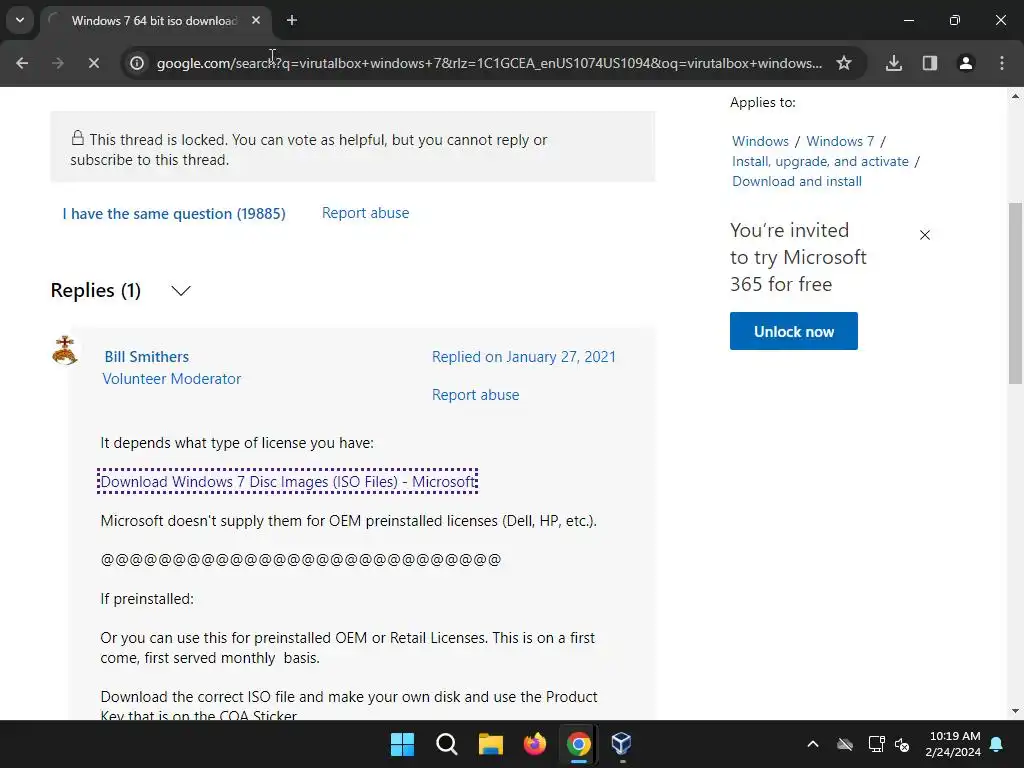Image resolution: width=1024 pixels, height=768 pixels.
Task: Switch to Chrome in the taskbar
Action: (x=578, y=744)
